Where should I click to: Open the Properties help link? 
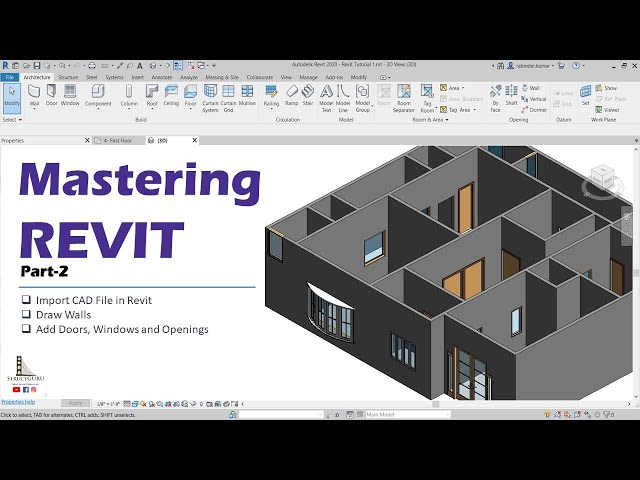point(18,402)
